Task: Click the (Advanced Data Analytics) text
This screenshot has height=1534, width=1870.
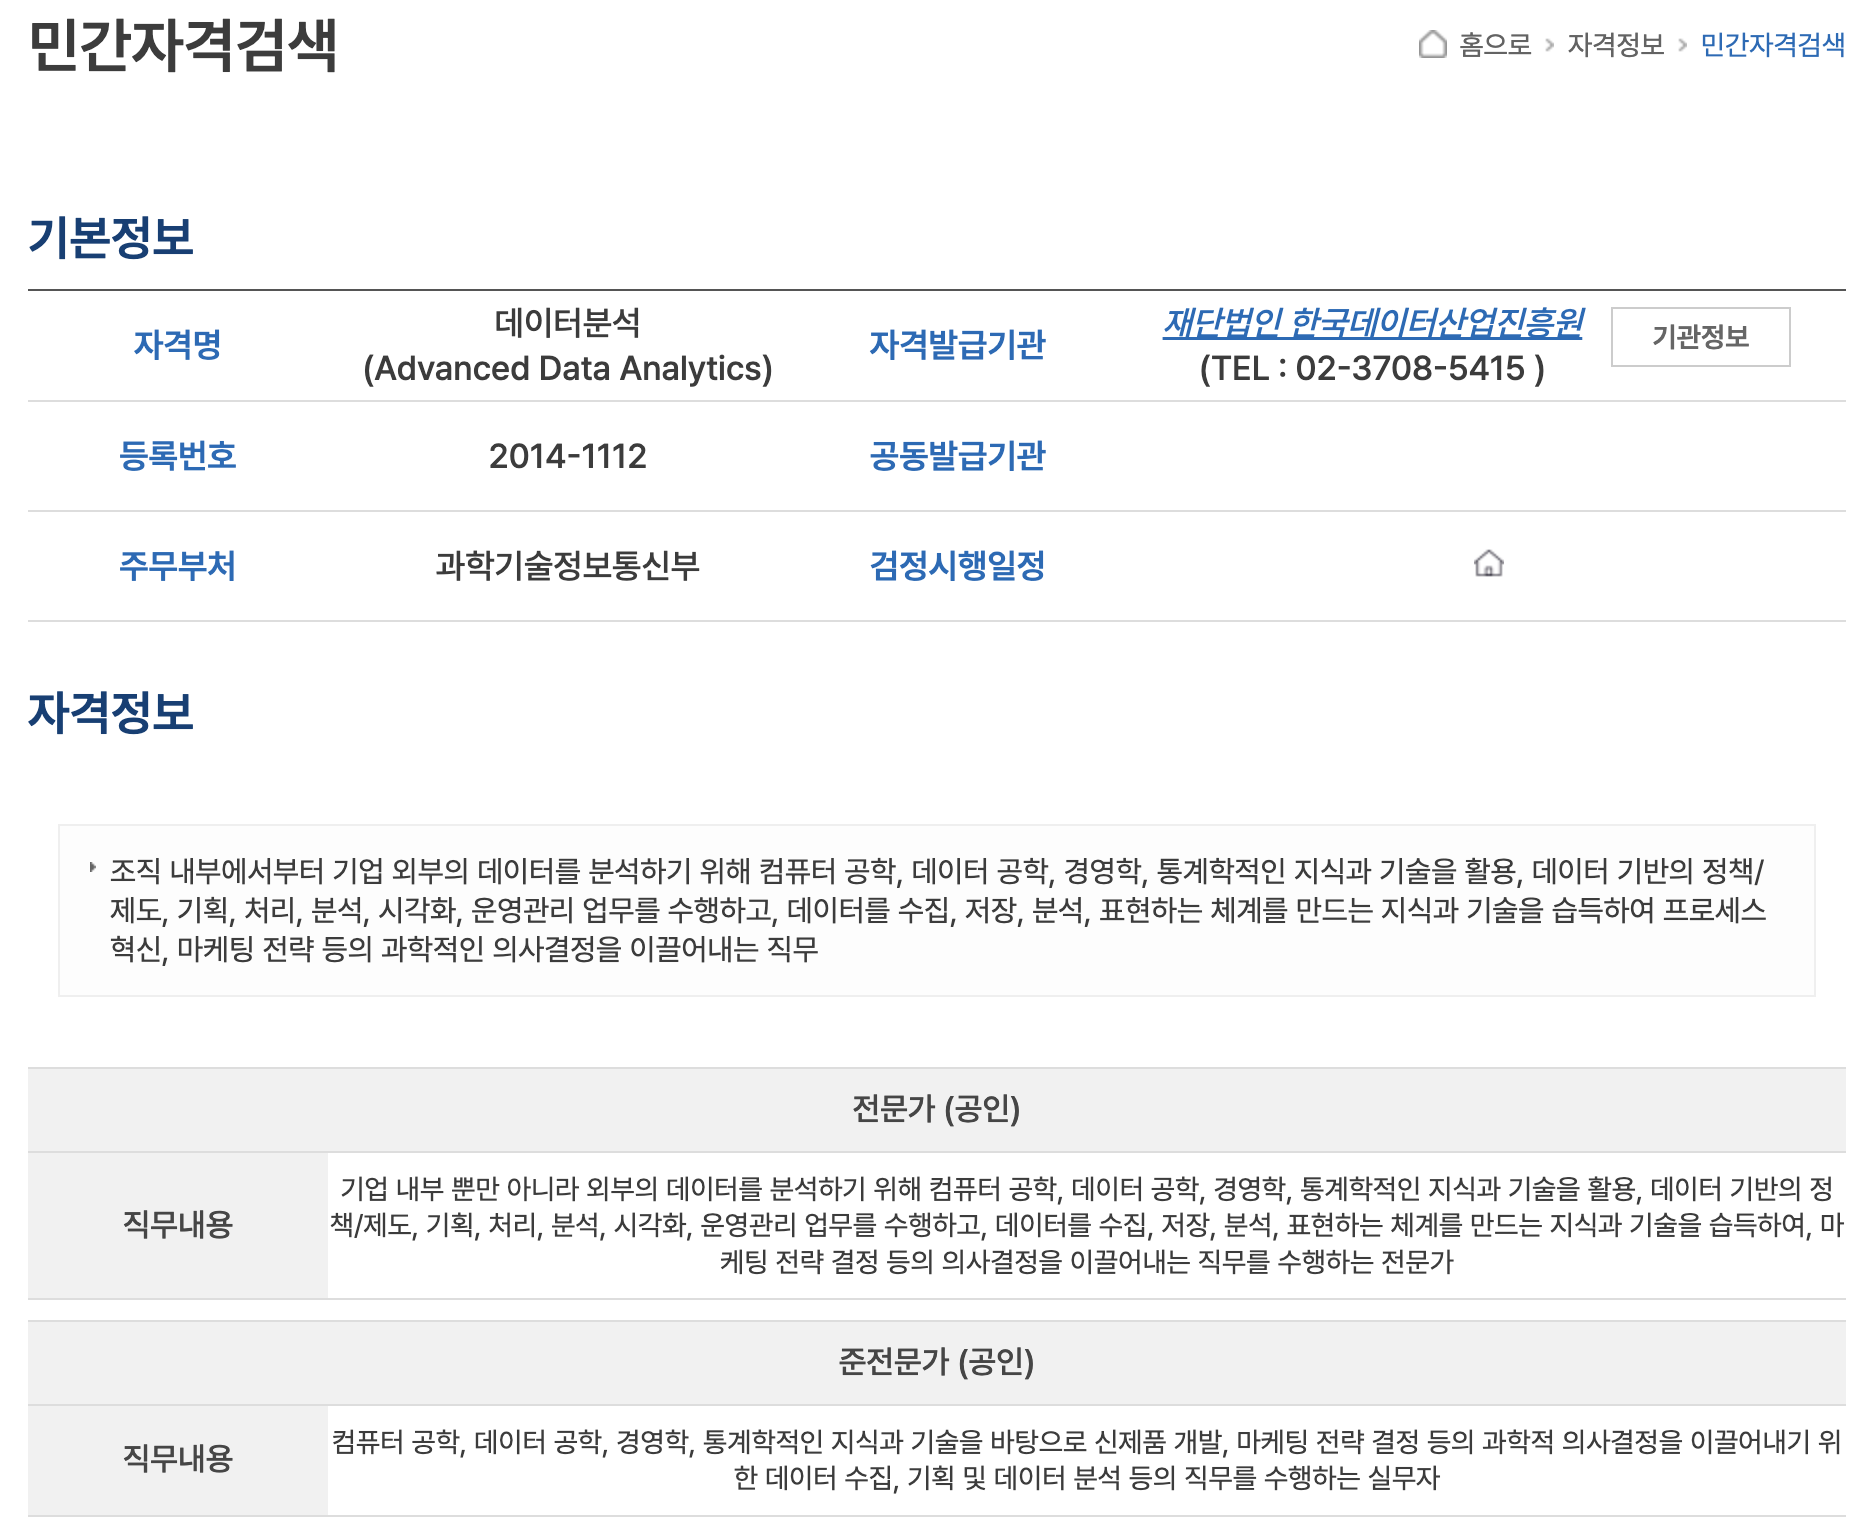Action: (567, 368)
